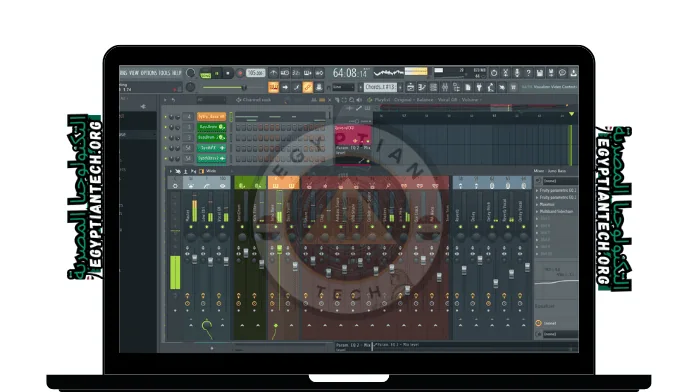Toggle typing keyboard to piano icon
The image size is (698, 392).
(273, 87)
